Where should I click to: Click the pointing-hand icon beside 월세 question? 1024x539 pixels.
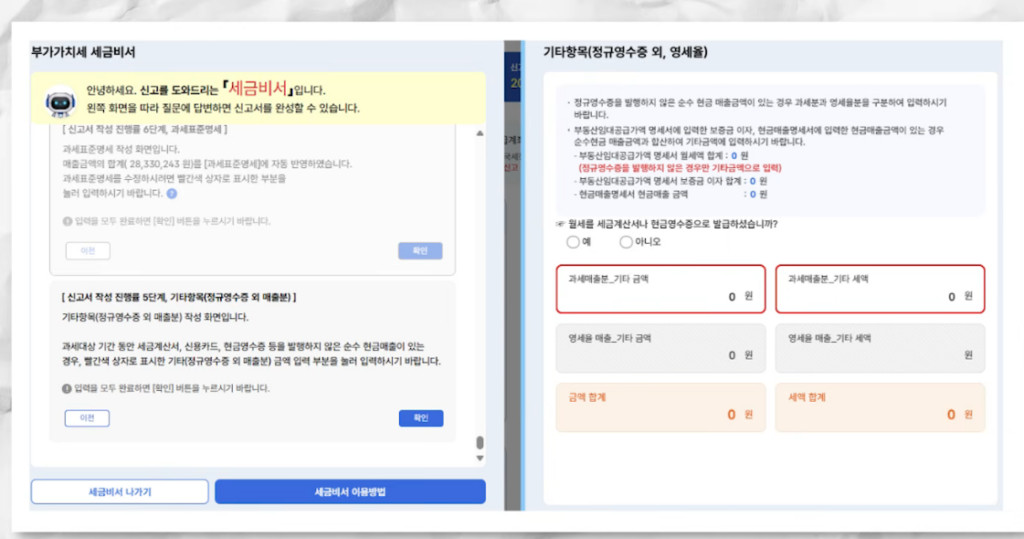tap(560, 224)
